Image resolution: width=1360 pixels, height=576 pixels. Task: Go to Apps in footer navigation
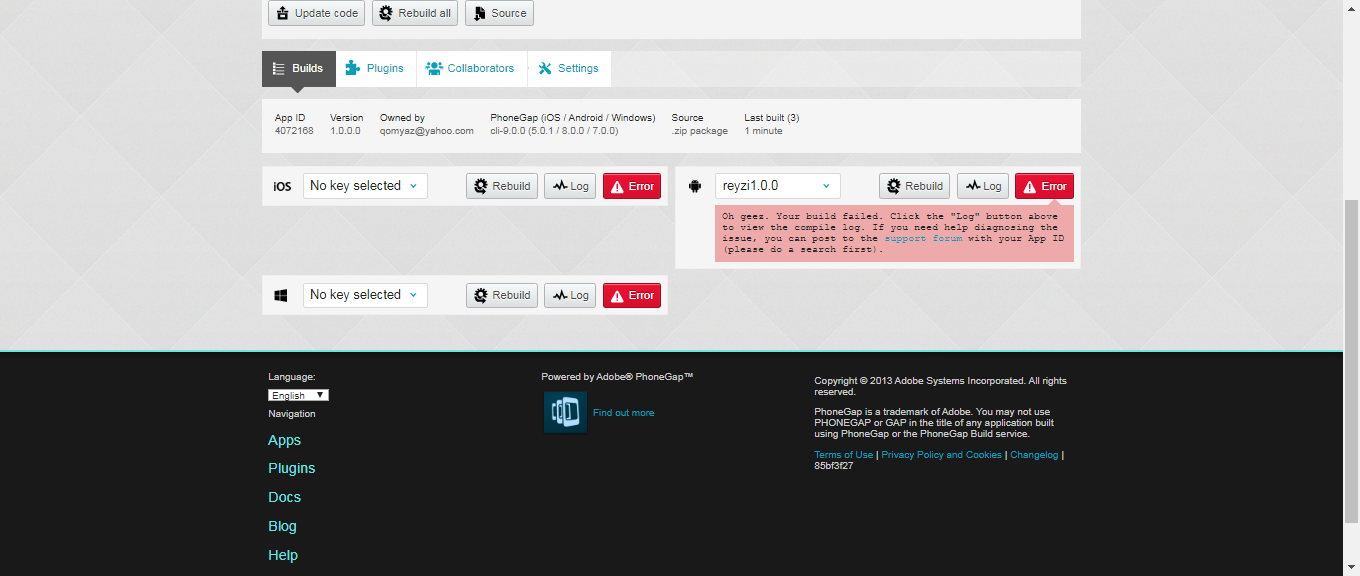point(284,440)
